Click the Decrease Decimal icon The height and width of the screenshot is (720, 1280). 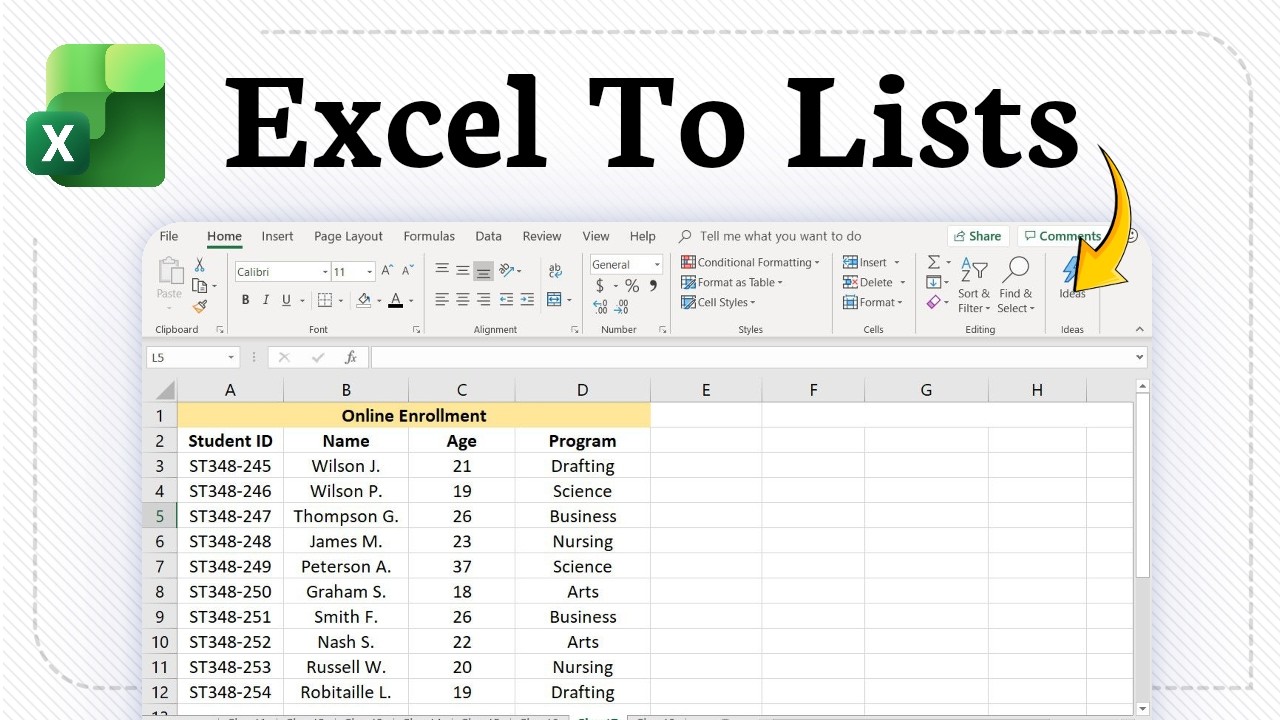[622, 308]
